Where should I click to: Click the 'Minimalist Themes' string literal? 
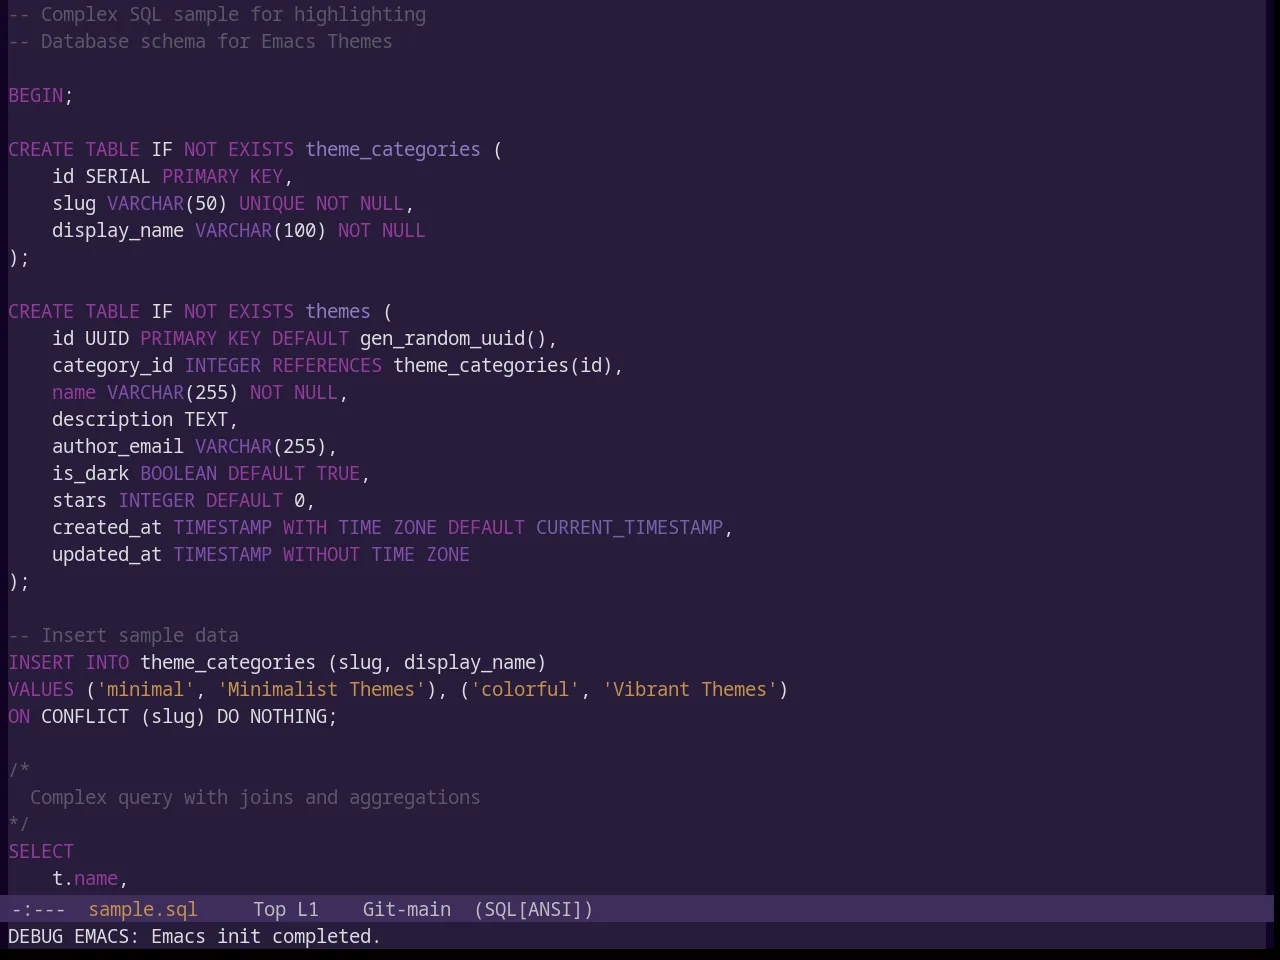tap(321, 689)
